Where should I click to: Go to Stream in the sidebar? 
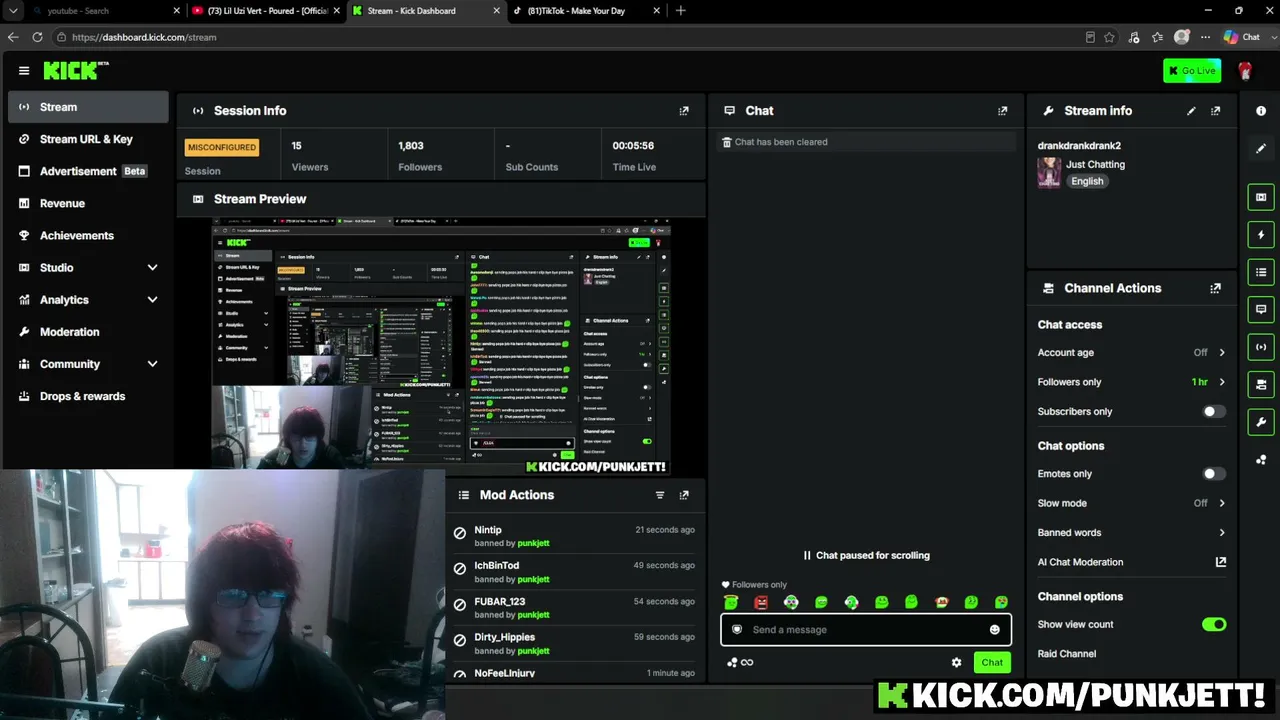point(88,107)
